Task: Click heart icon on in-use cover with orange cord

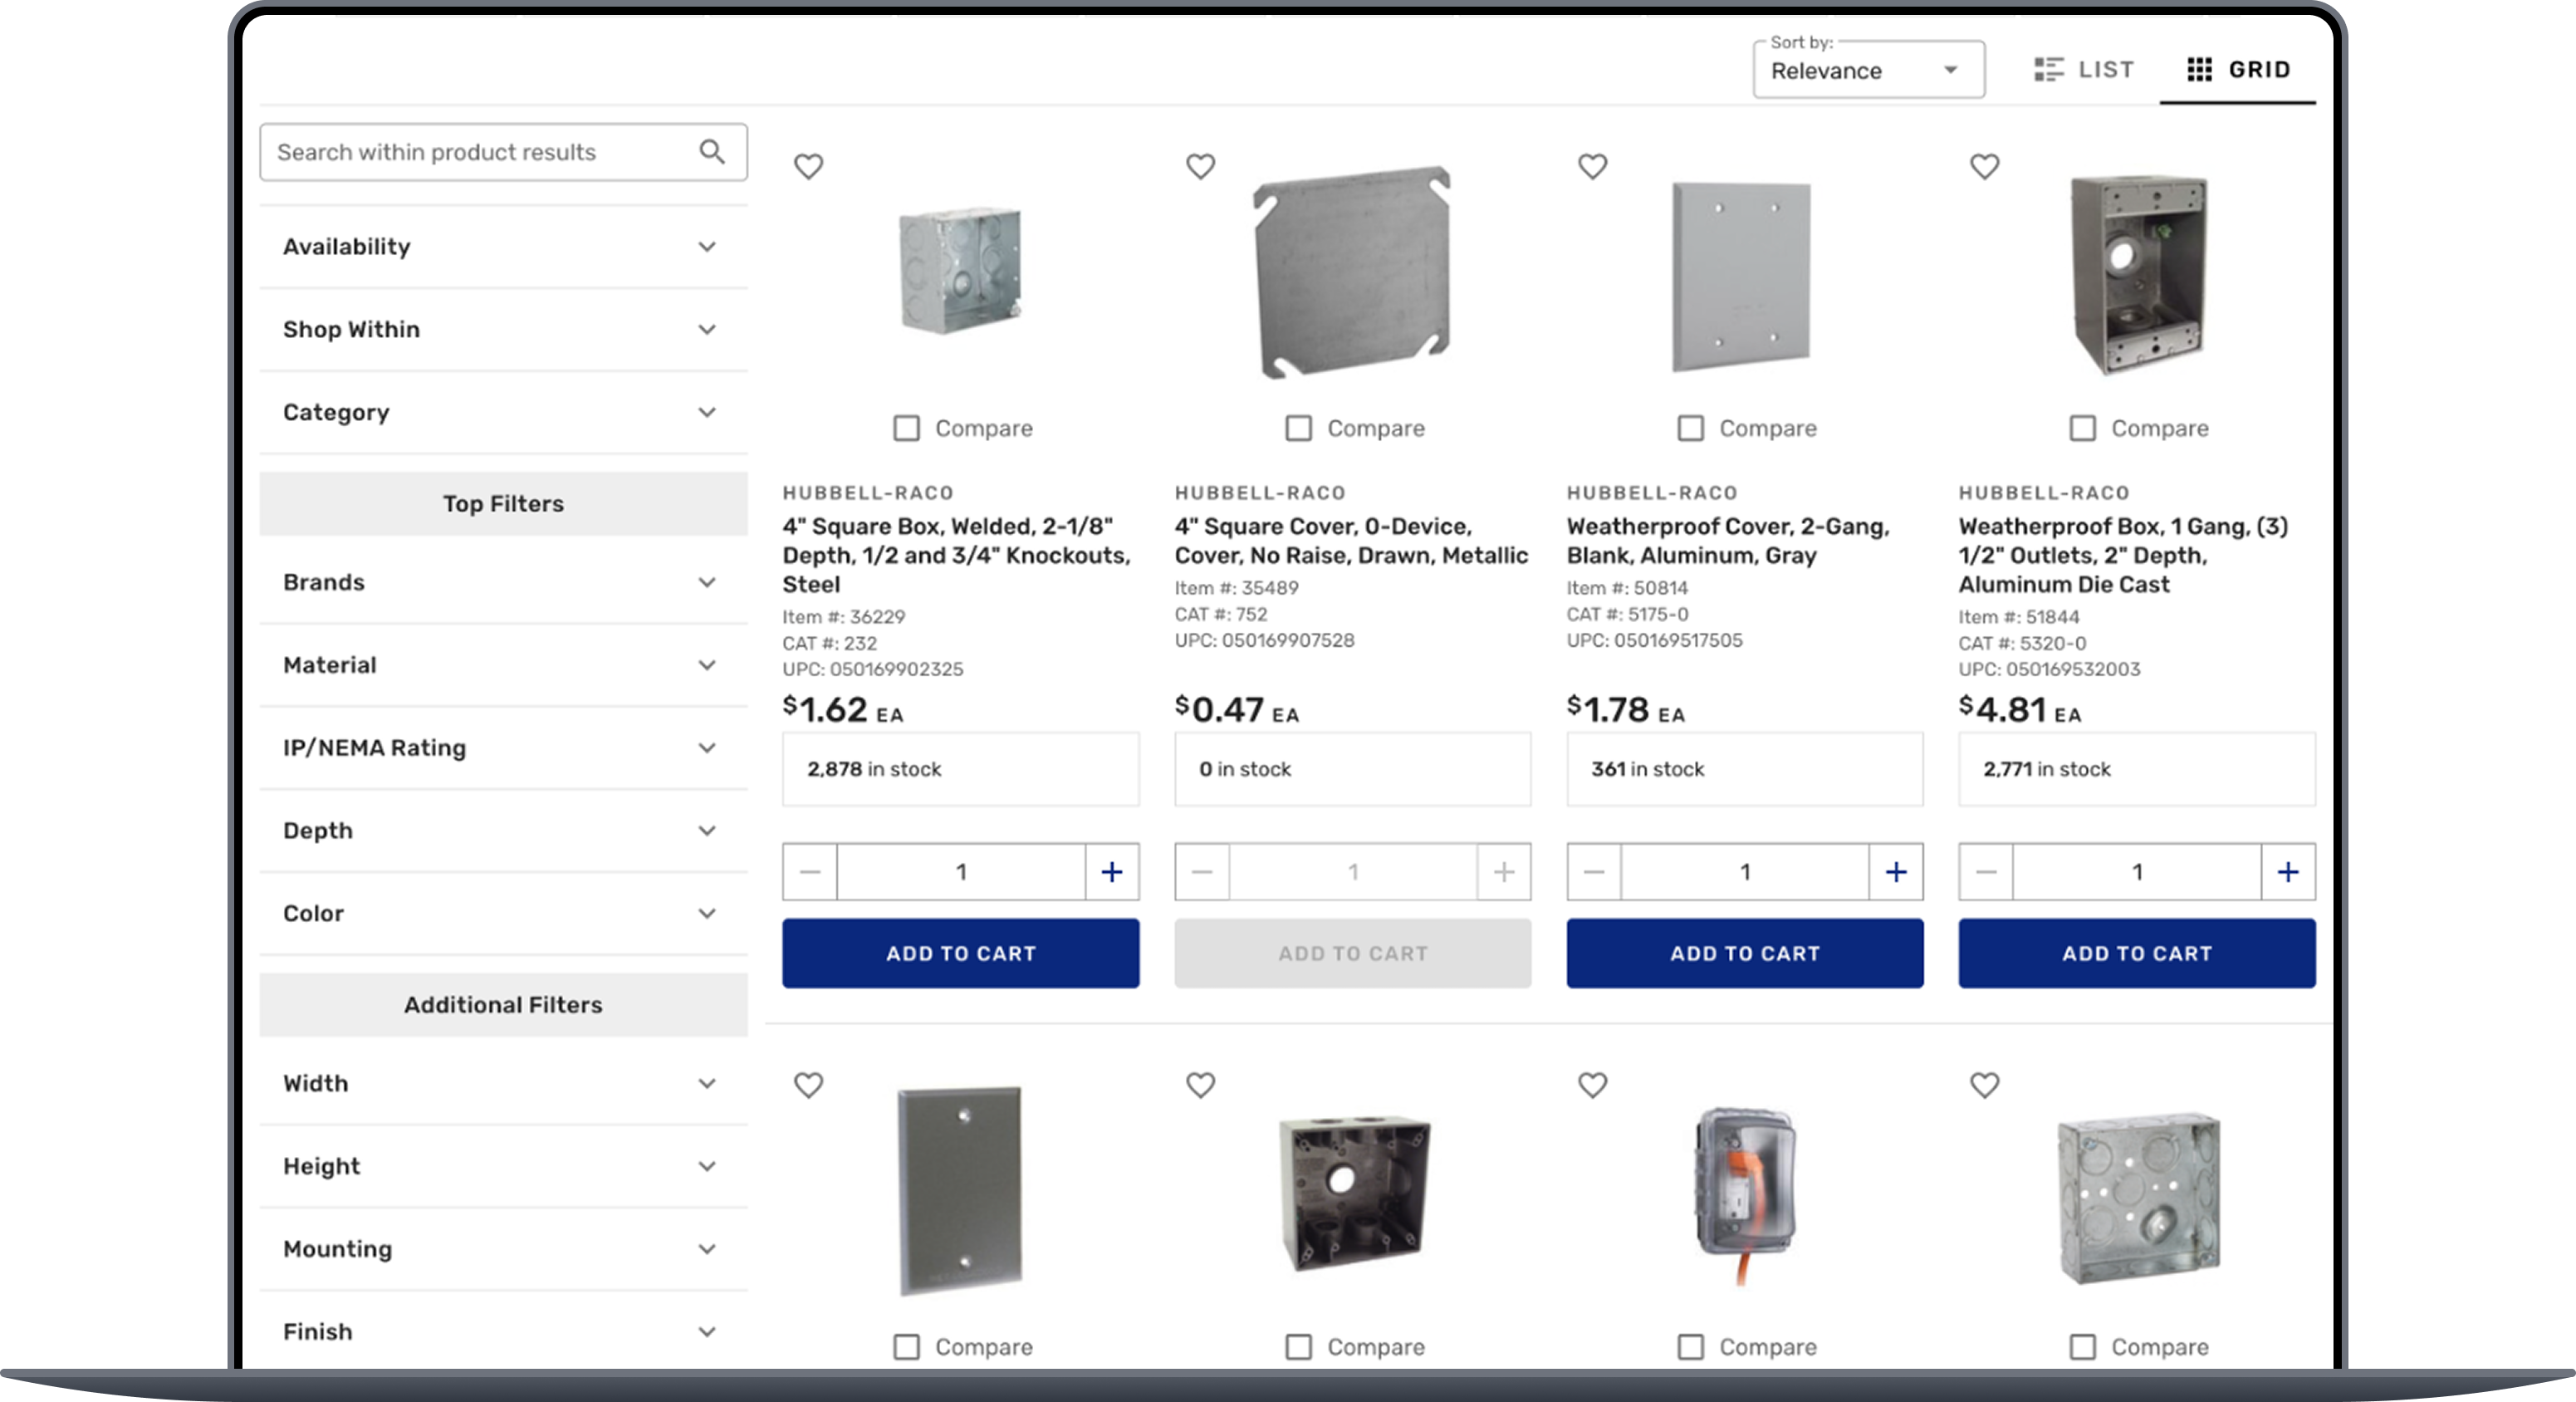Action: [x=1592, y=1085]
